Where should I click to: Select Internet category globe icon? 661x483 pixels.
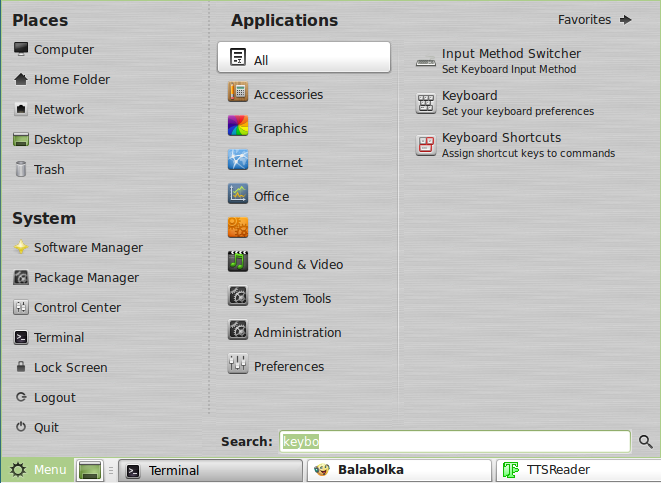(238, 160)
